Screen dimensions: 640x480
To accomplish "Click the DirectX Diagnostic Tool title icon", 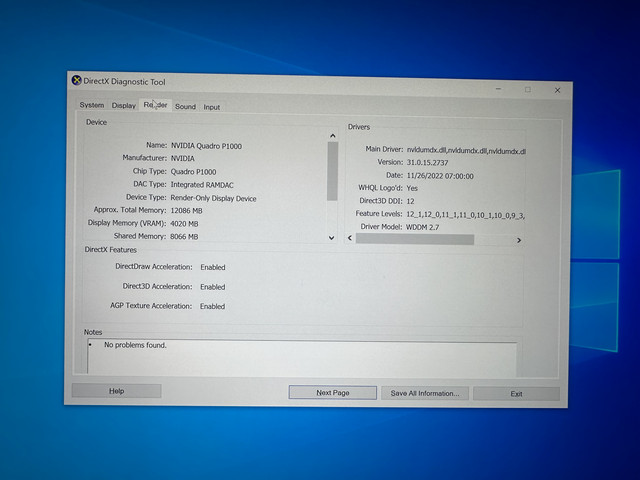I will [x=76, y=80].
